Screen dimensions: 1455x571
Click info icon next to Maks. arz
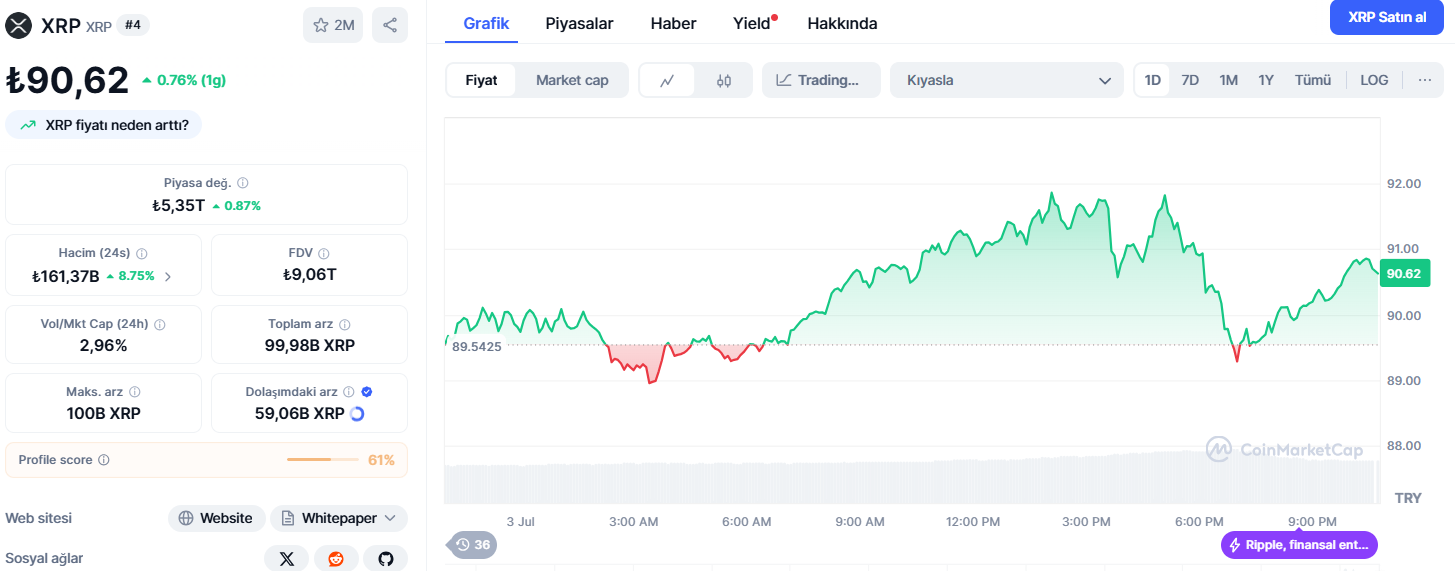(x=135, y=392)
